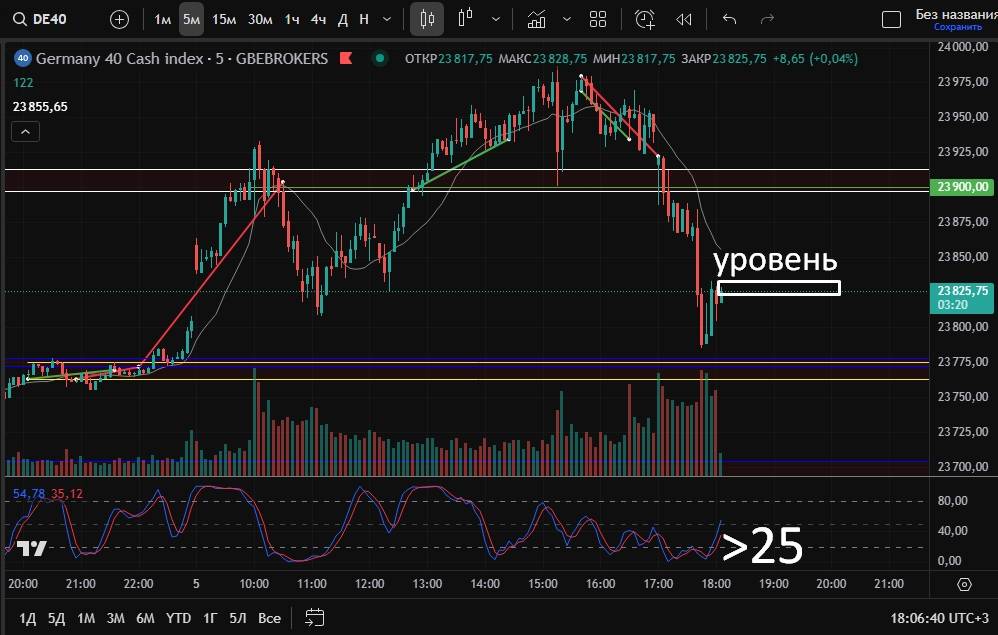The height and width of the screenshot is (635, 998).
Task: Select the YTD date range
Action: [x=178, y=617]
